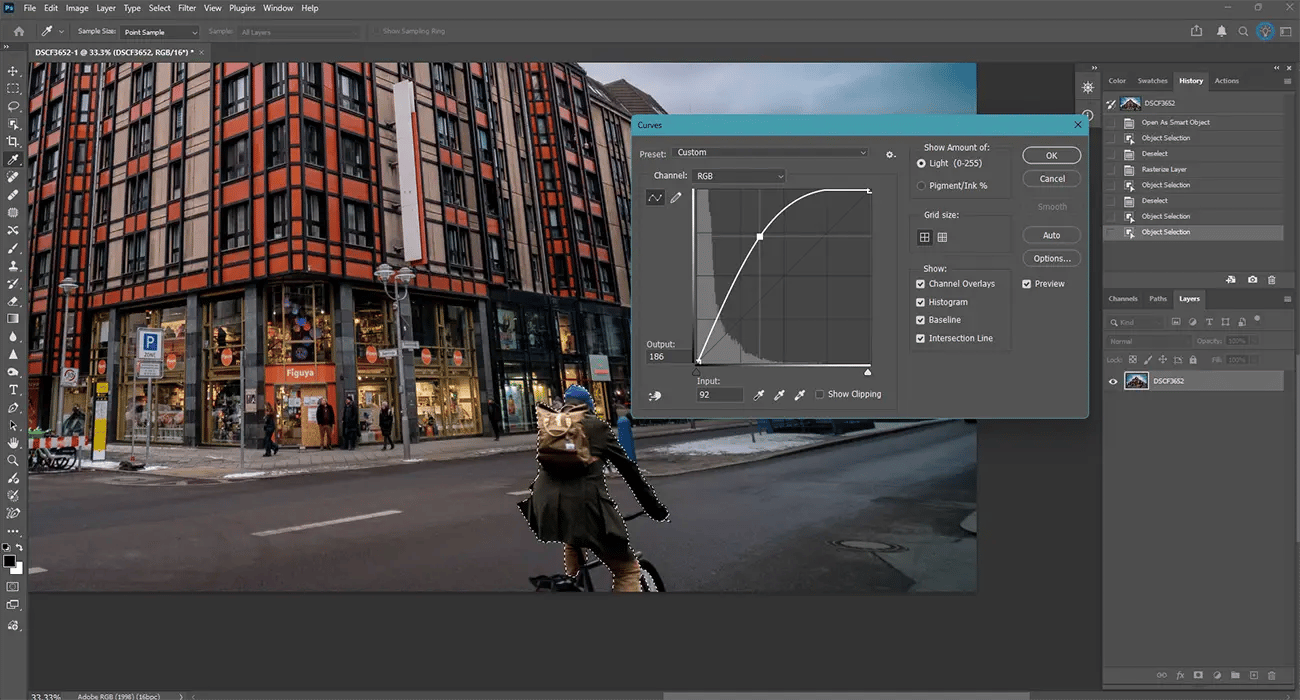Click the Output value field in Curves
This screenshot has width=1300, height=700.
click(x=670, y=357)
